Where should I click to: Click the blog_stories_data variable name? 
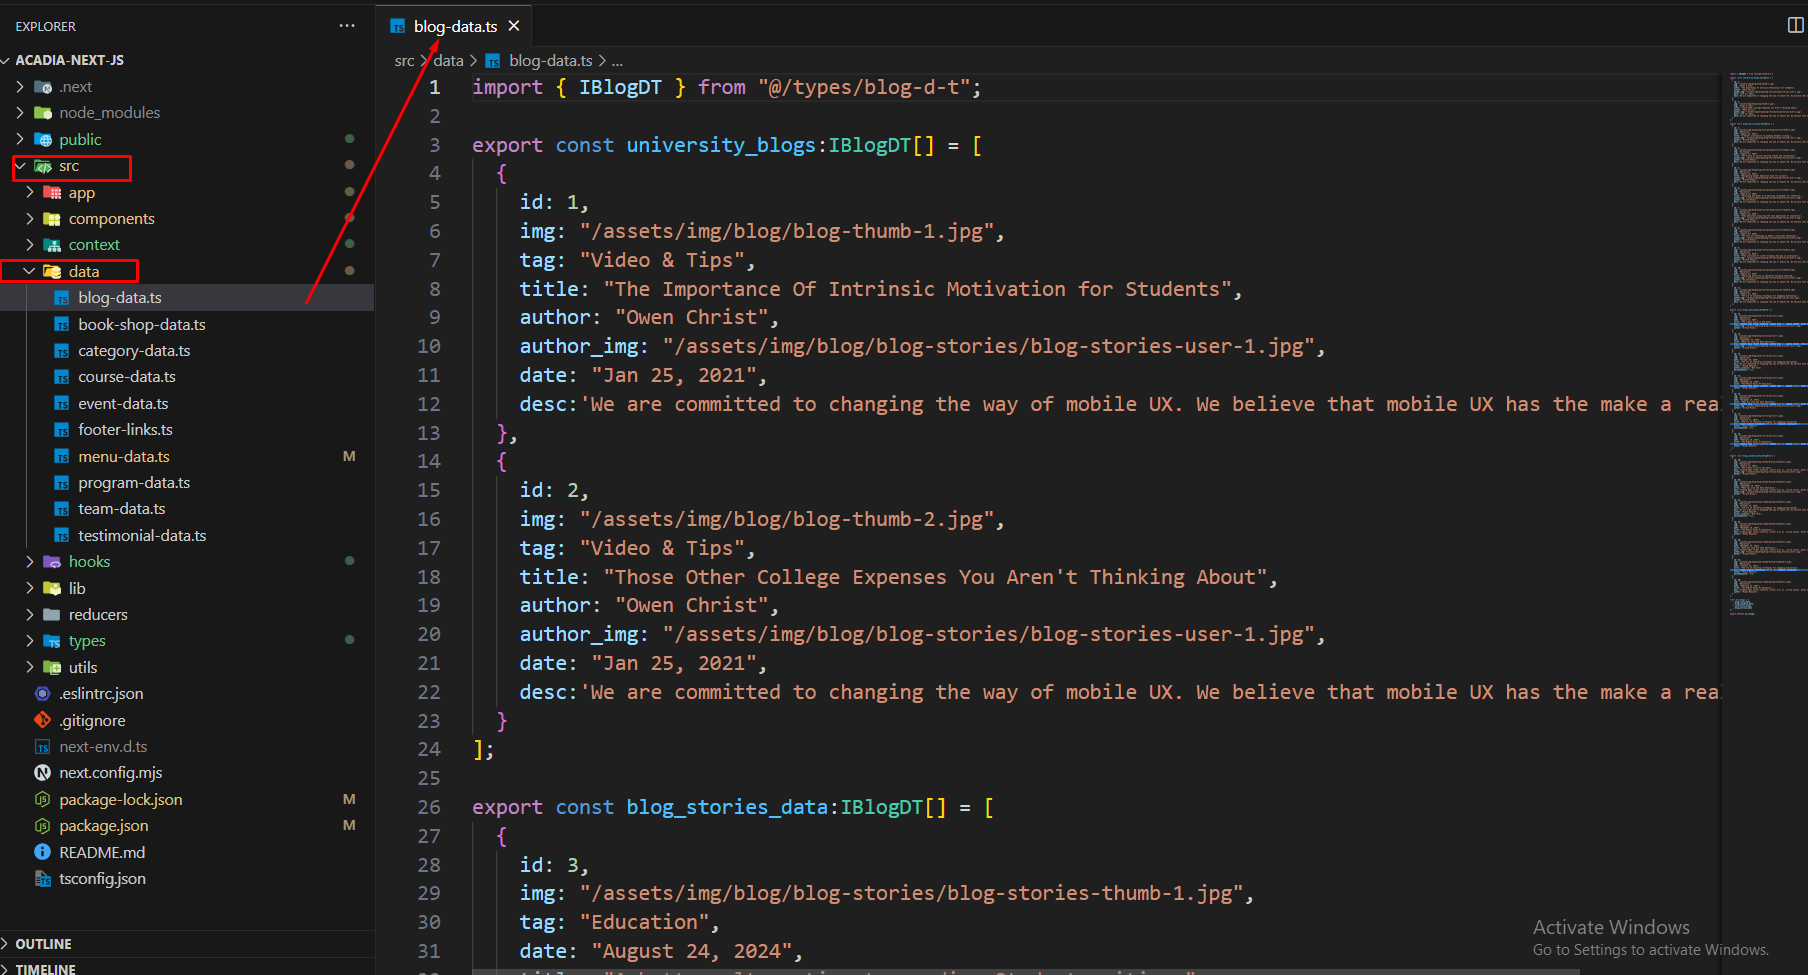tap(727, 807)
